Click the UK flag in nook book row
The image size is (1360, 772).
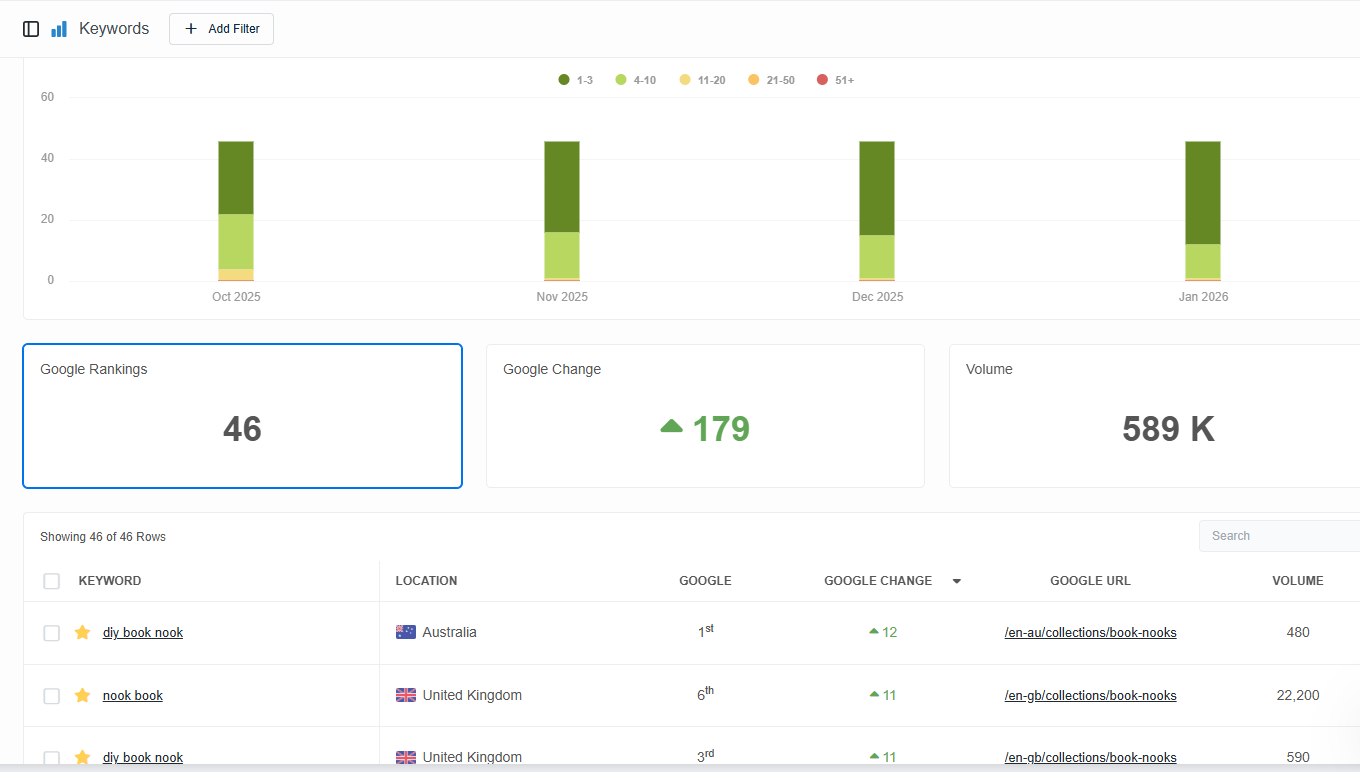point(406,695)
